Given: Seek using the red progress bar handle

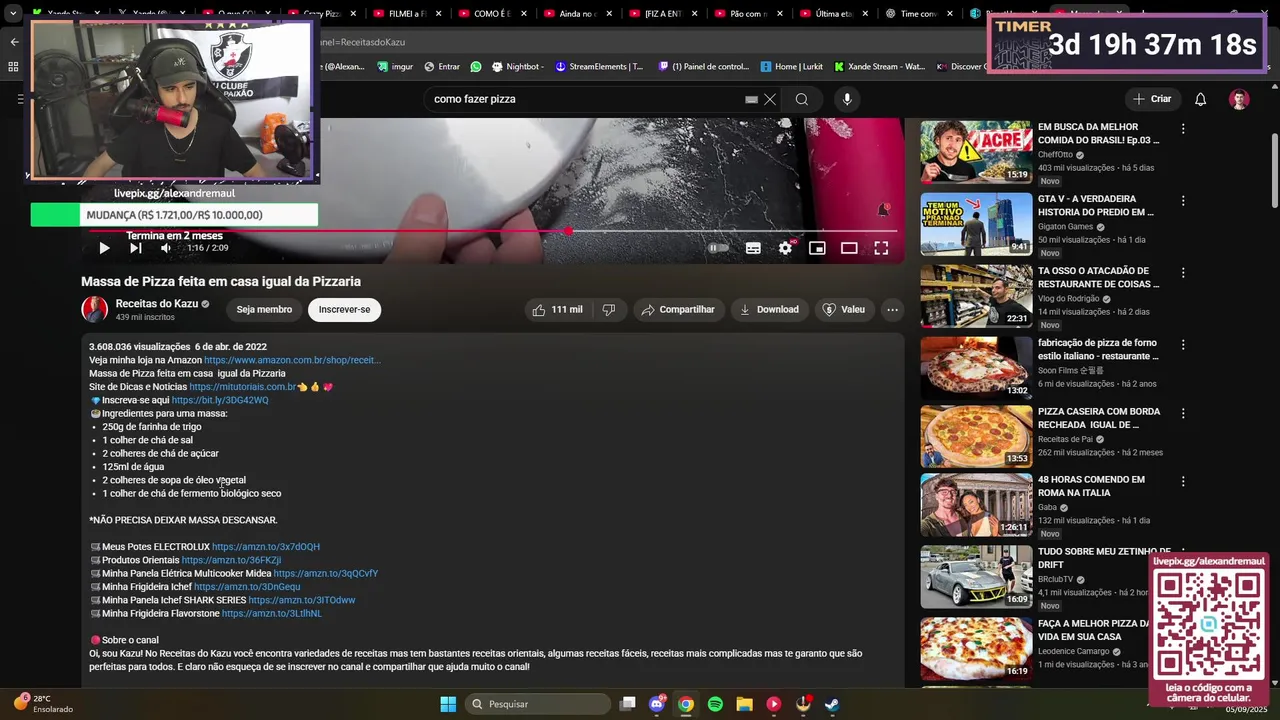Looking at the screenshot, I should pyautogui.click(x=568, y=231).
